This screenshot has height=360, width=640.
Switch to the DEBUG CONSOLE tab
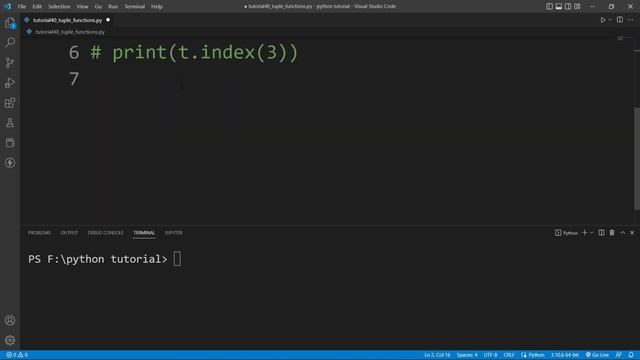pyautogui.click(x=105, y=233)
